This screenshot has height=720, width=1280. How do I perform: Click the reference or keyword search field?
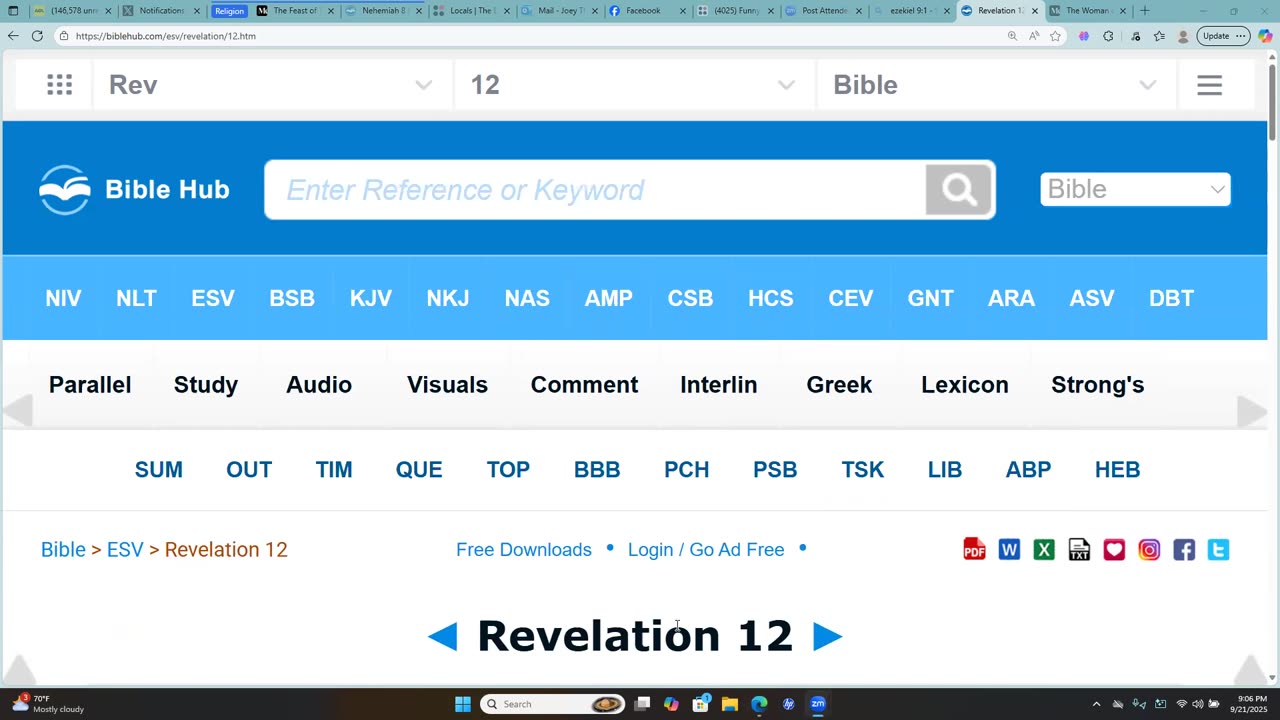point(595,189)
